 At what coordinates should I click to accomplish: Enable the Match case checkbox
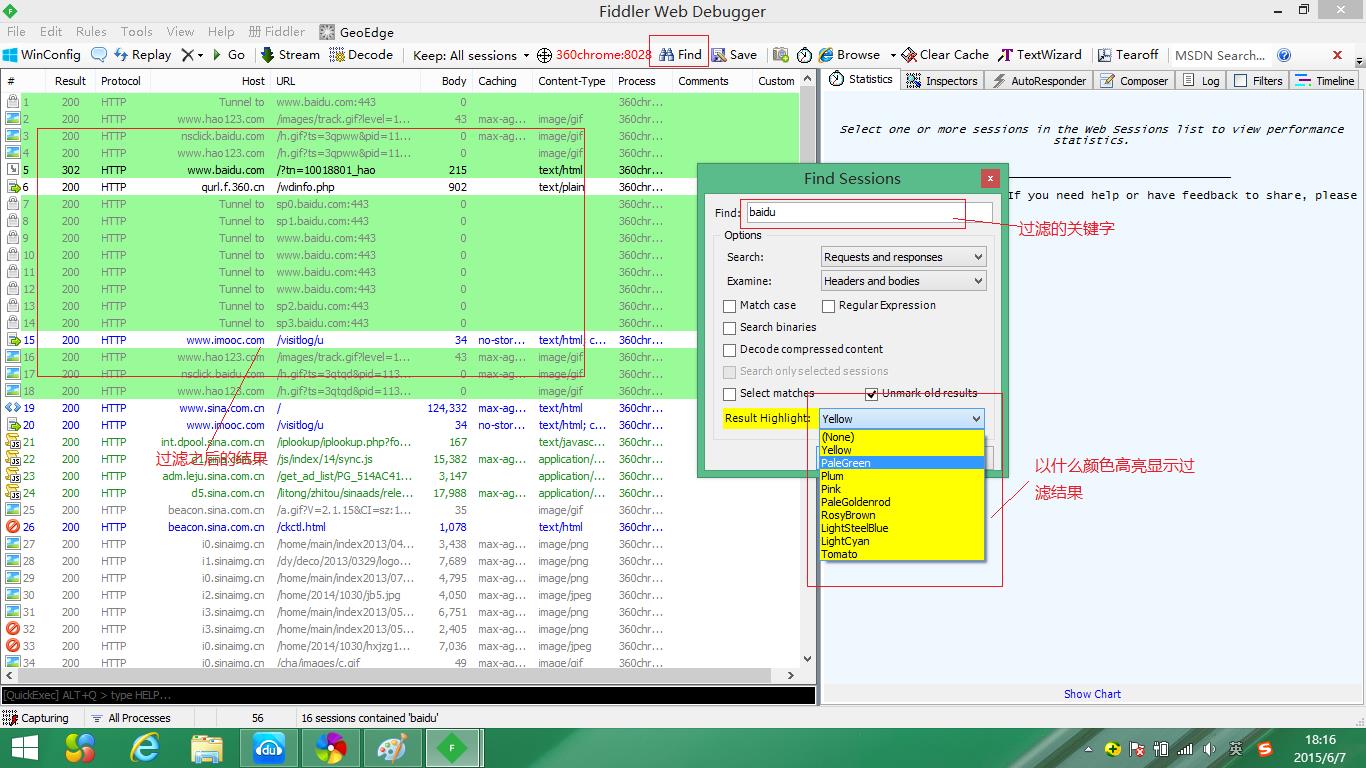click(730, 305)
